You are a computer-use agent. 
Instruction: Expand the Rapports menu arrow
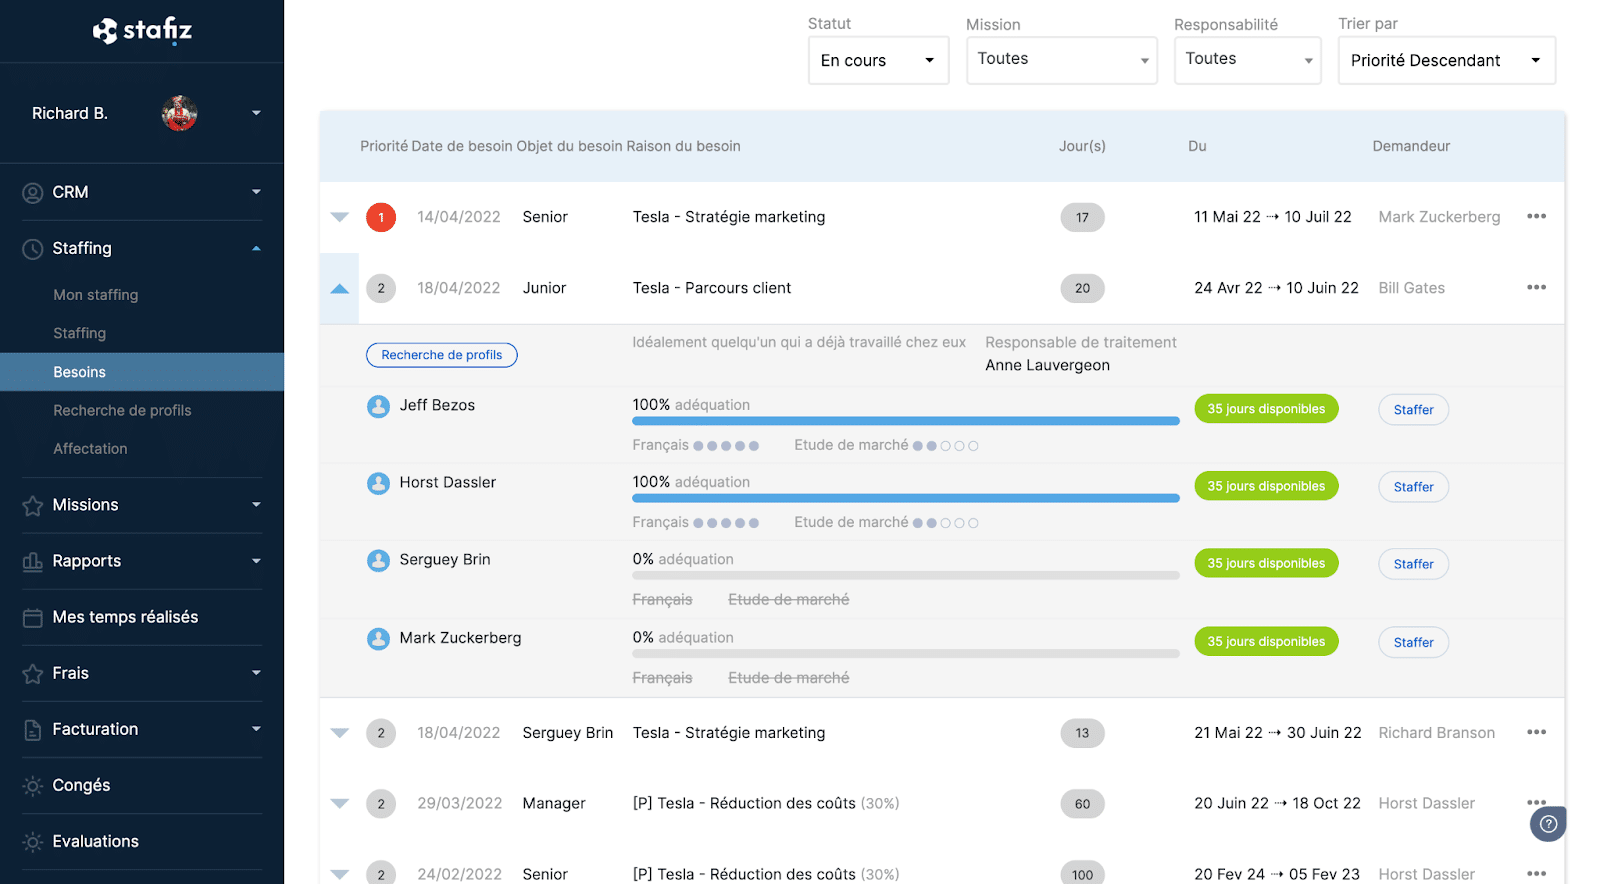pyautogui.click(x=256, y=561)
